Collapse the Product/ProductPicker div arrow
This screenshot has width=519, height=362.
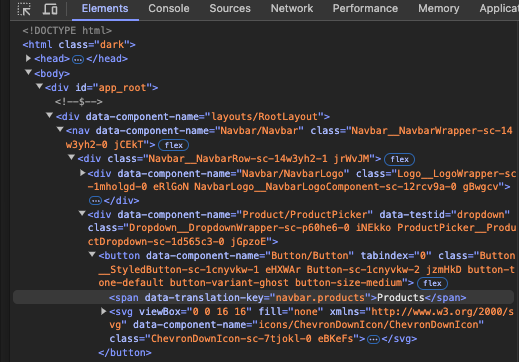click(x=82, y=213)
